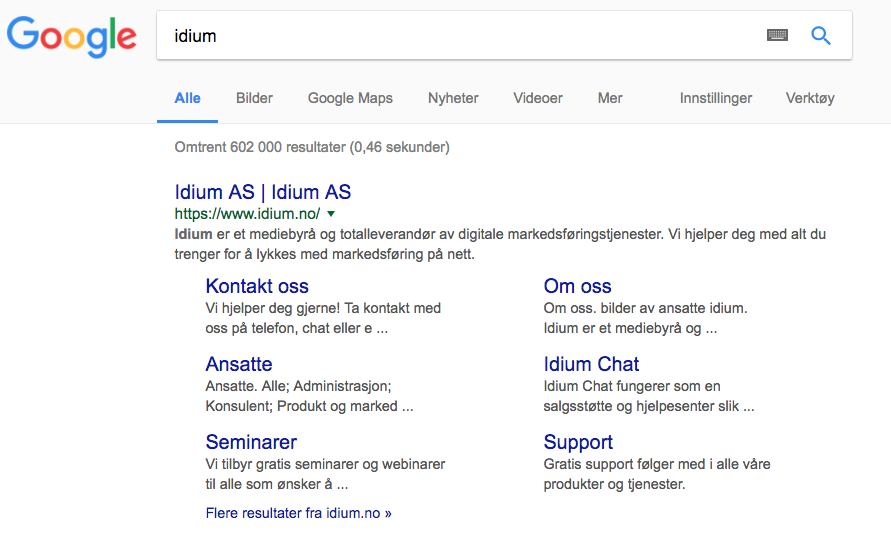
Task: Open the Kontakt oss sitelink
Action: click(257, 286)
